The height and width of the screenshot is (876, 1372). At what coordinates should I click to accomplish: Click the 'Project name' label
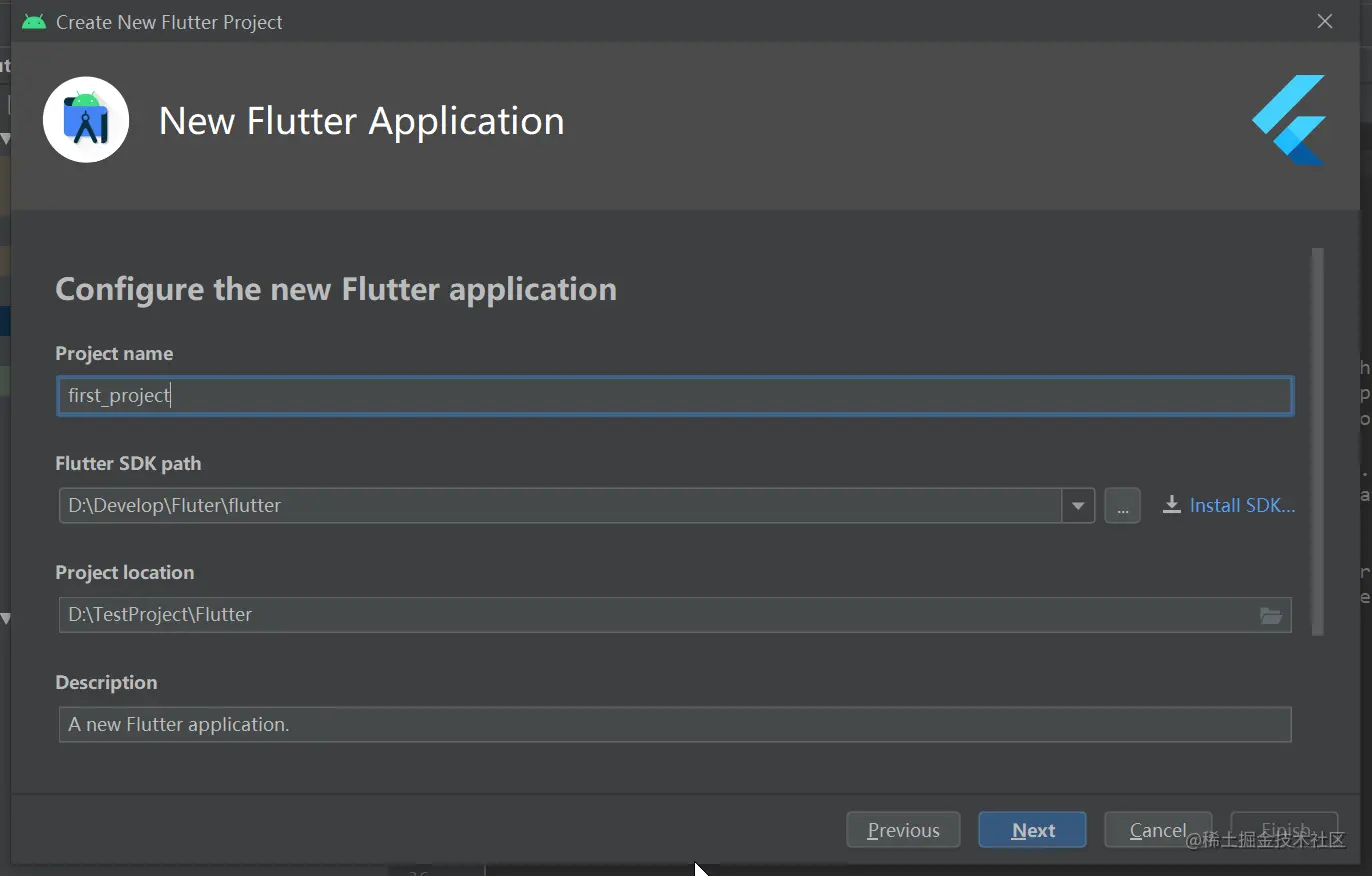(x=114, y=354)
